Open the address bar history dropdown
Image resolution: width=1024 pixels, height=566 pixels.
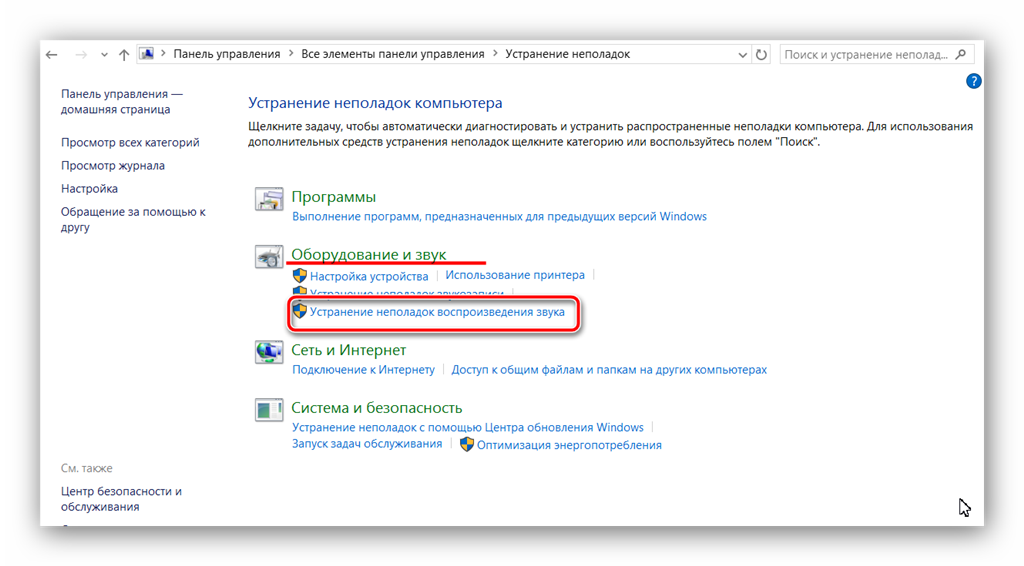pyautogui.click(x=742, y=55)
